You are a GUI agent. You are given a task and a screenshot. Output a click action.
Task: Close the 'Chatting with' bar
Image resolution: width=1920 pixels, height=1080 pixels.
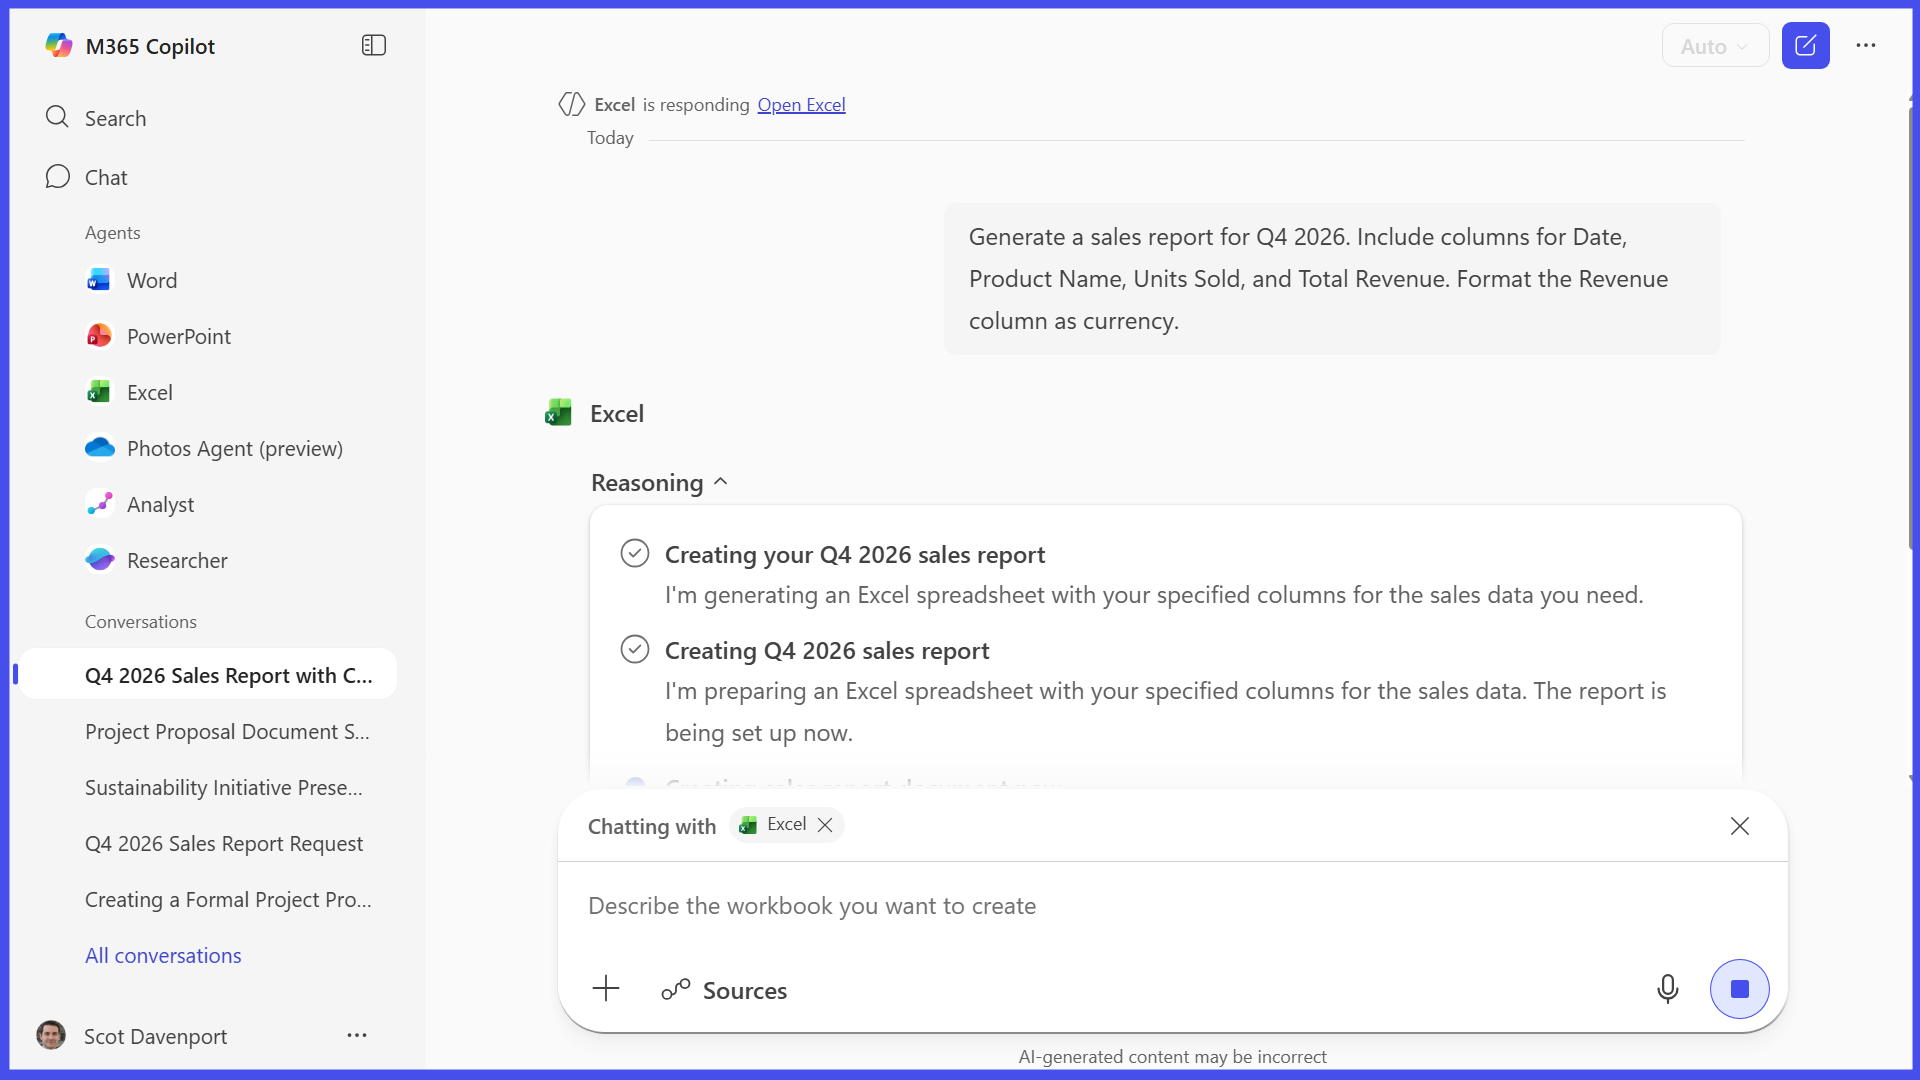click(x=1740, y=826)
